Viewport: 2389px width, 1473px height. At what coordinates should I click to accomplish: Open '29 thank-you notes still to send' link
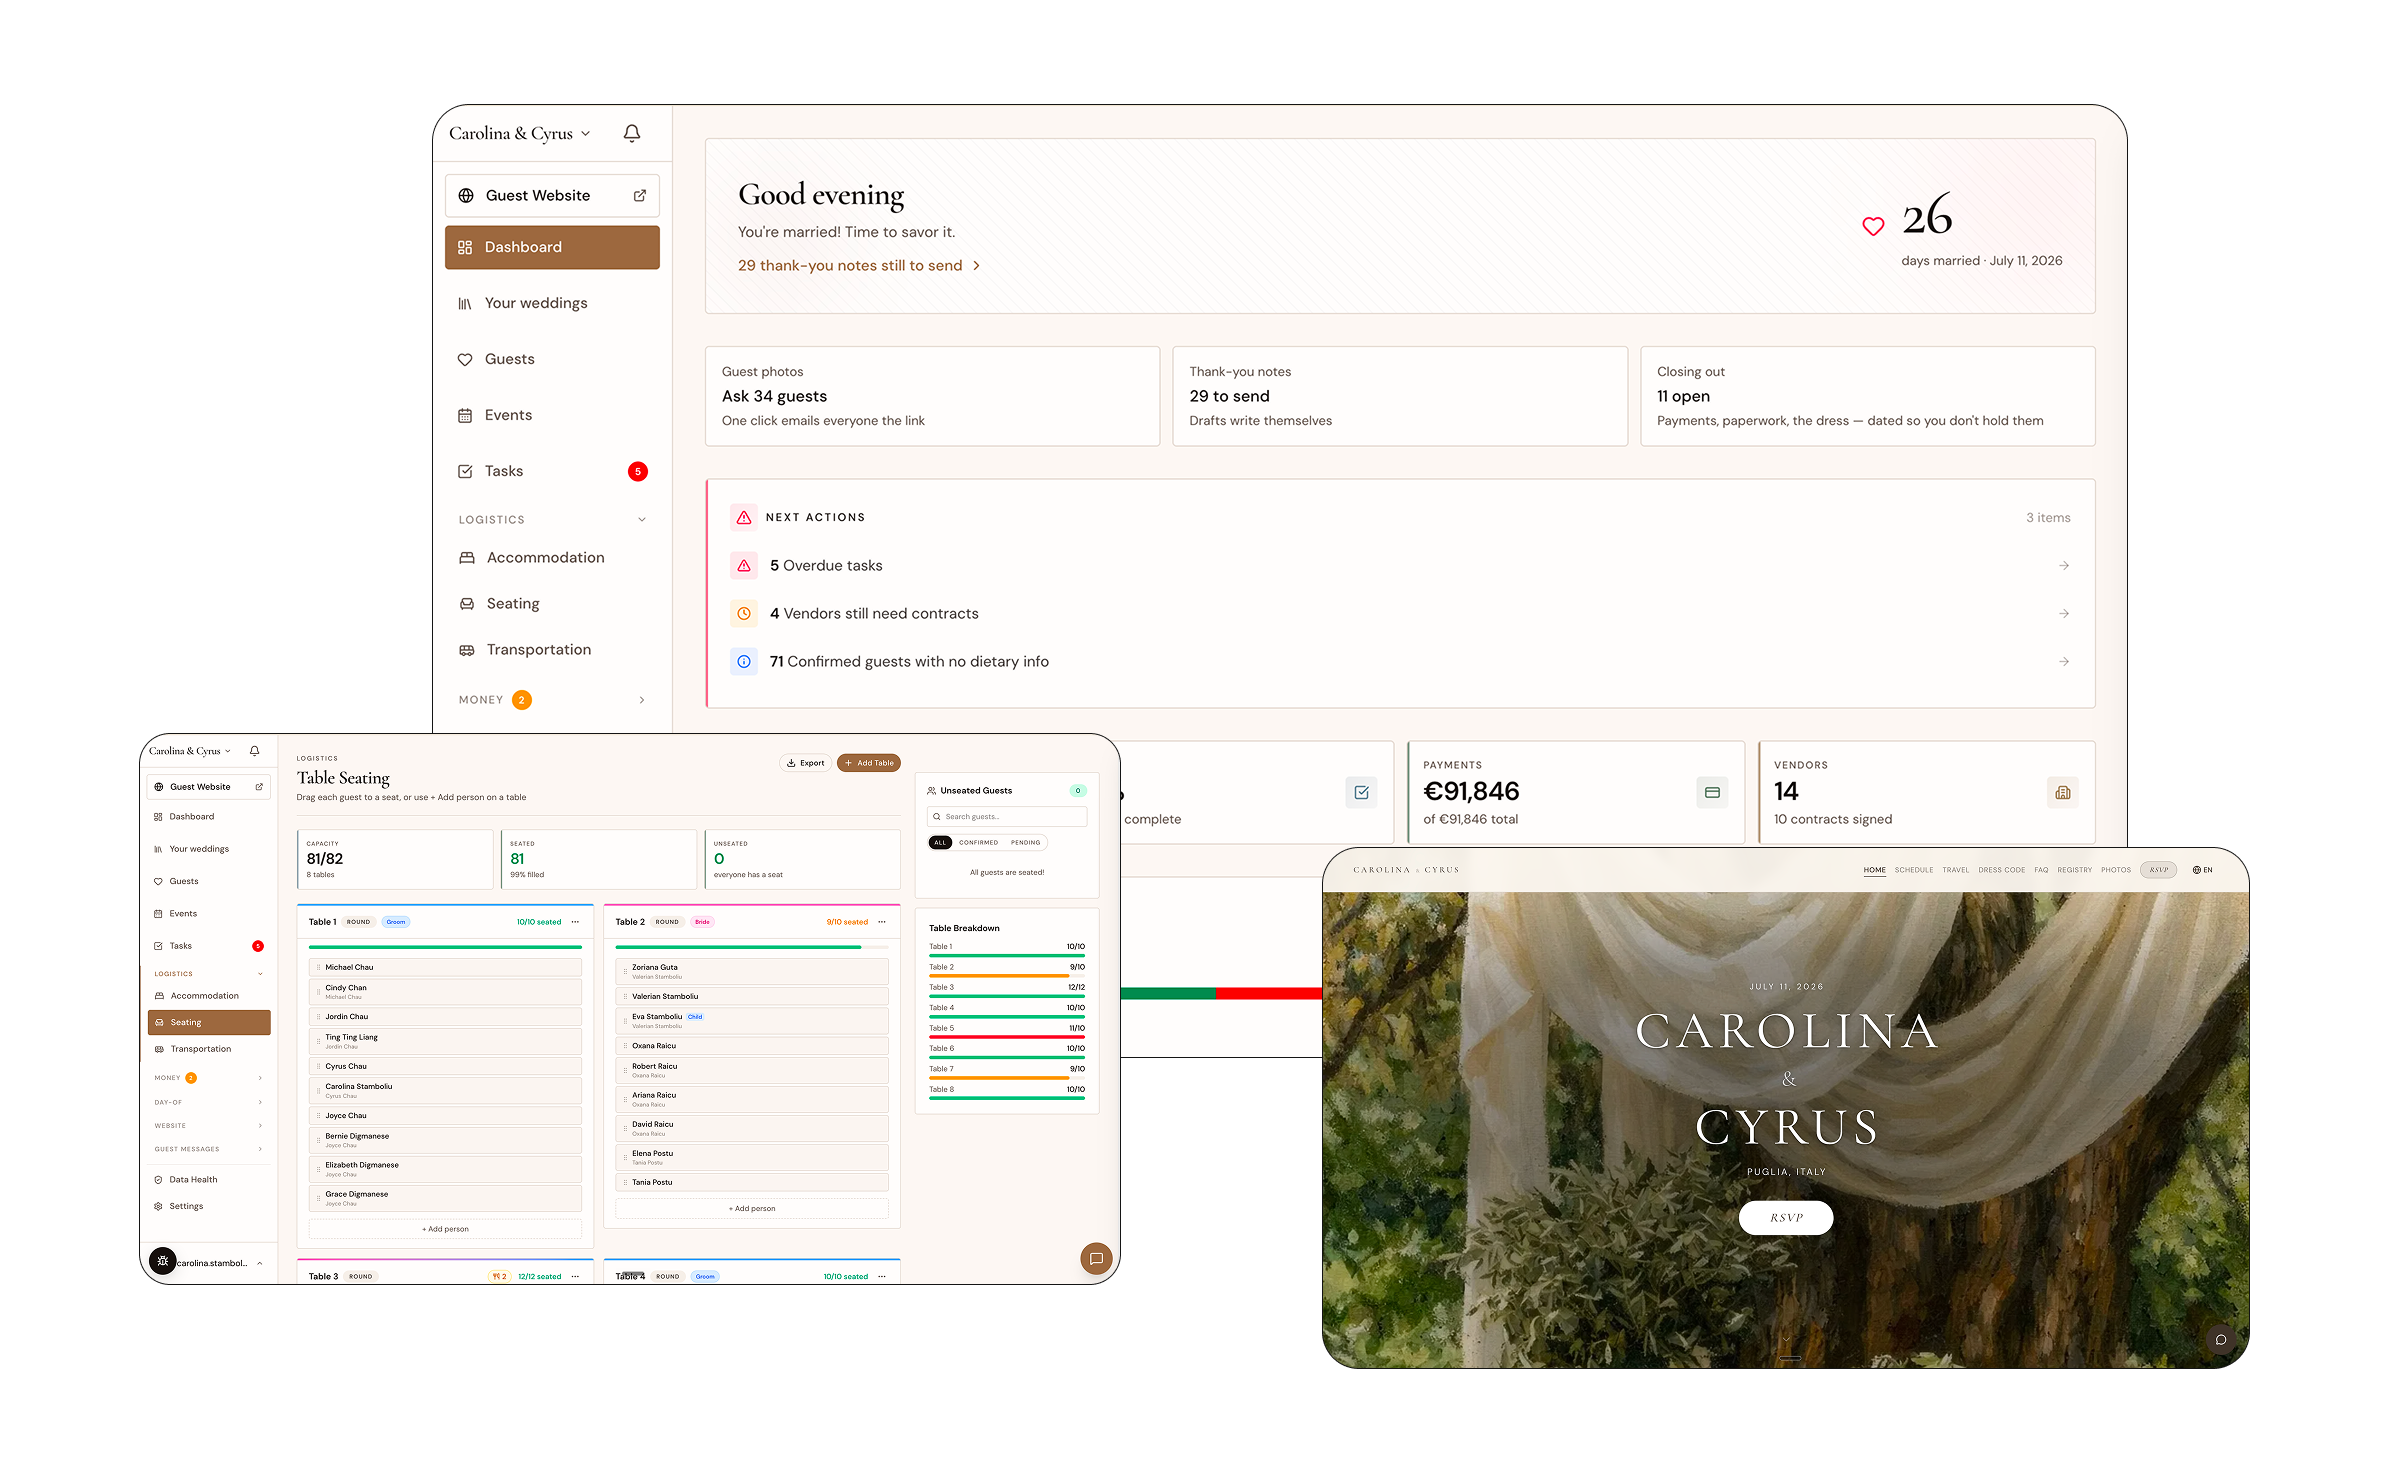coord(859,266)
